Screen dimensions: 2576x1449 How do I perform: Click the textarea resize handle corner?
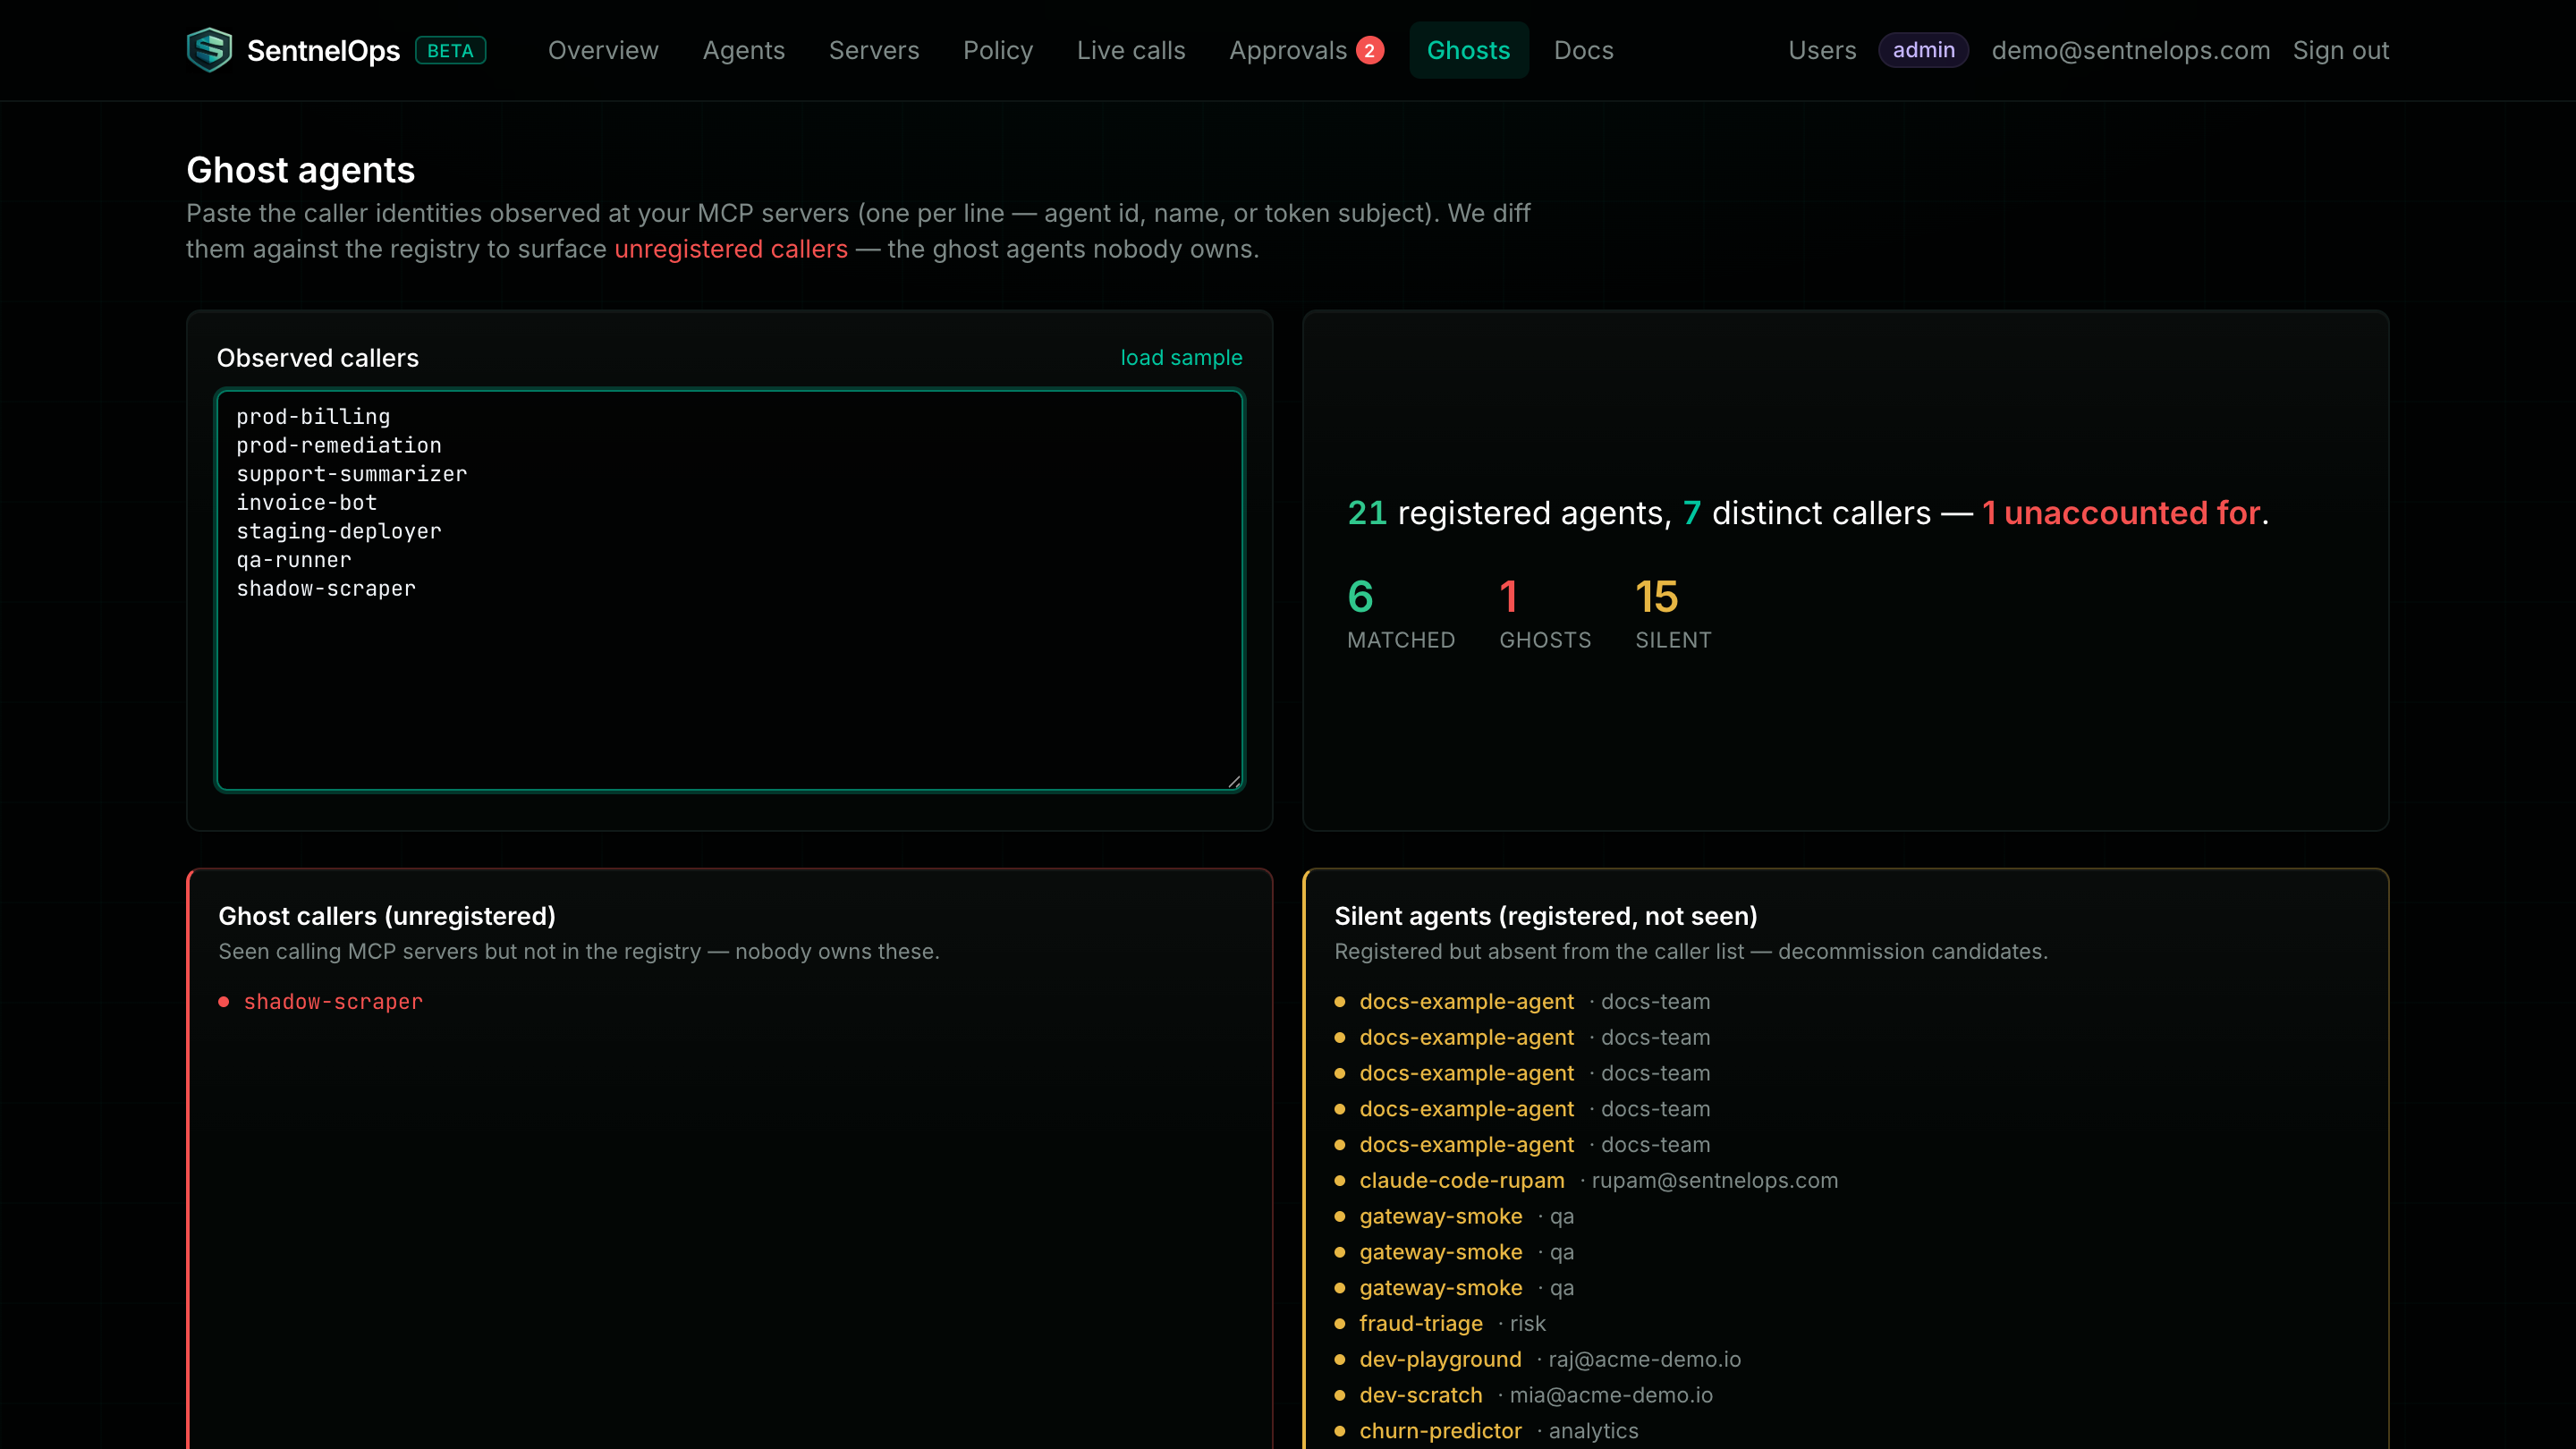coord(1234,781)
